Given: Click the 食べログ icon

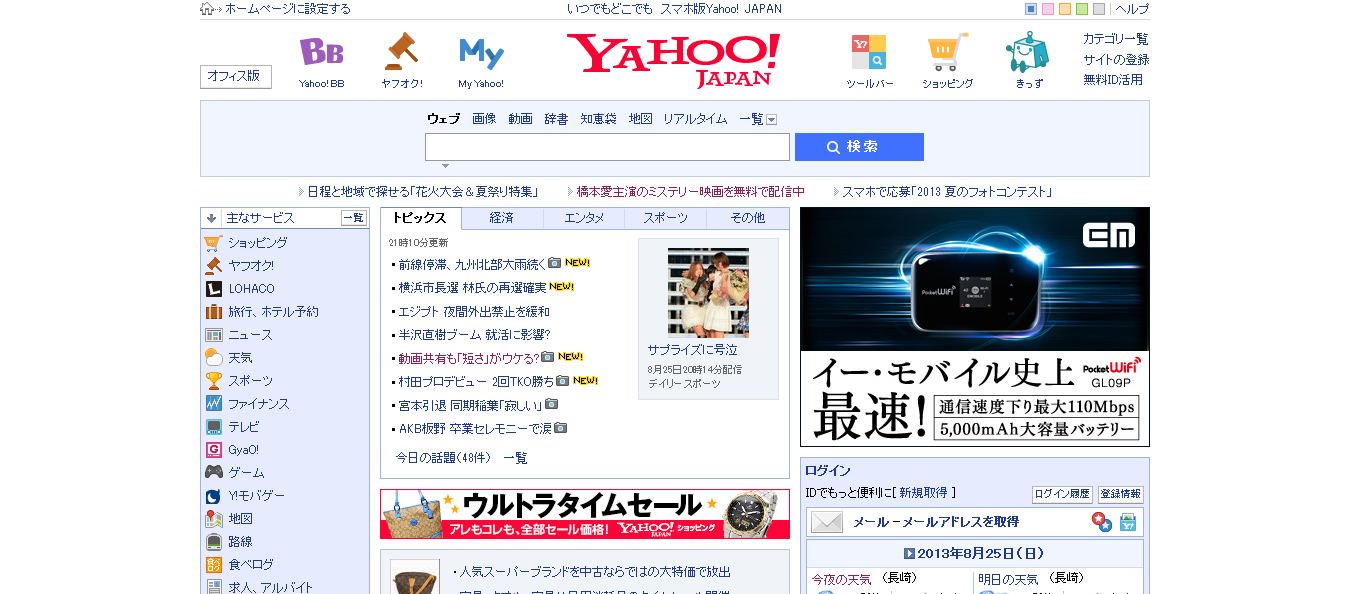Looking at the screenshot, I should pos(213,564).
